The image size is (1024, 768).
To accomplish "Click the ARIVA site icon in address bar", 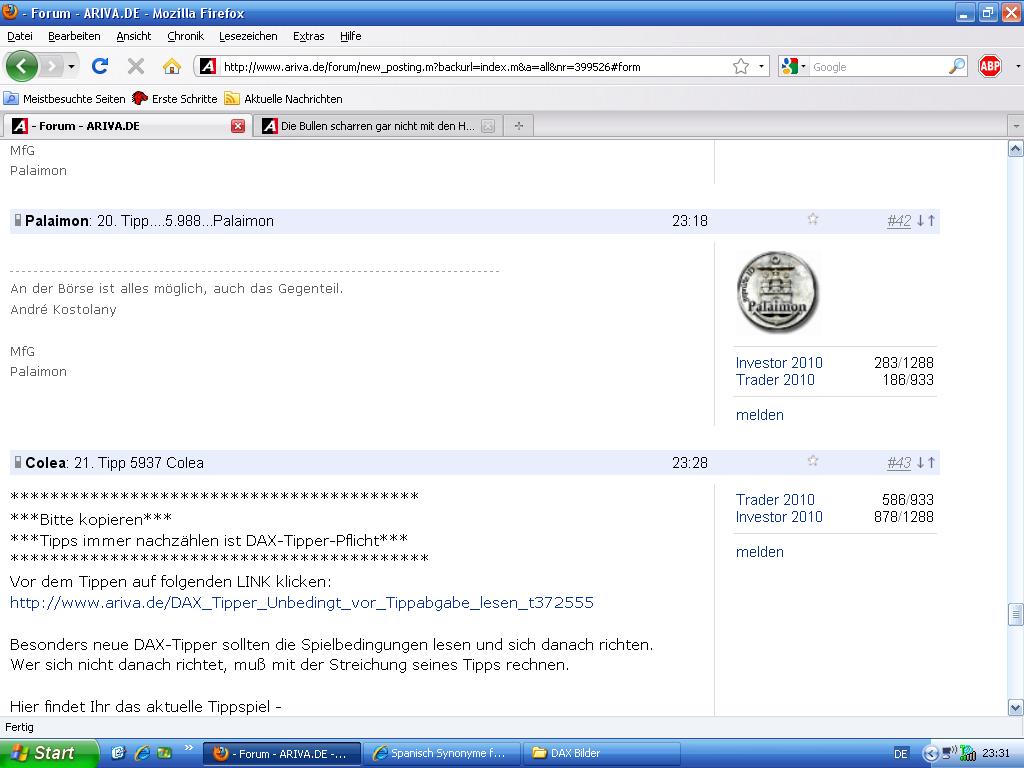I will pyautogui.click(x=208, y=66).
